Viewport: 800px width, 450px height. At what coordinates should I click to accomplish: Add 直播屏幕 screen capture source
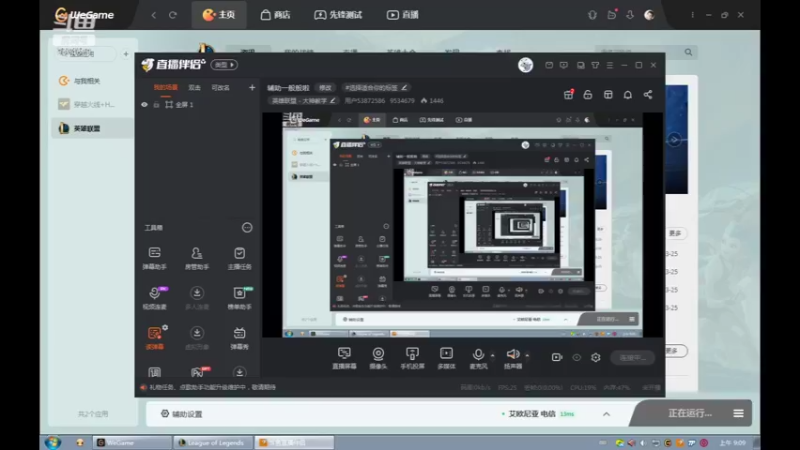(344, 358)
